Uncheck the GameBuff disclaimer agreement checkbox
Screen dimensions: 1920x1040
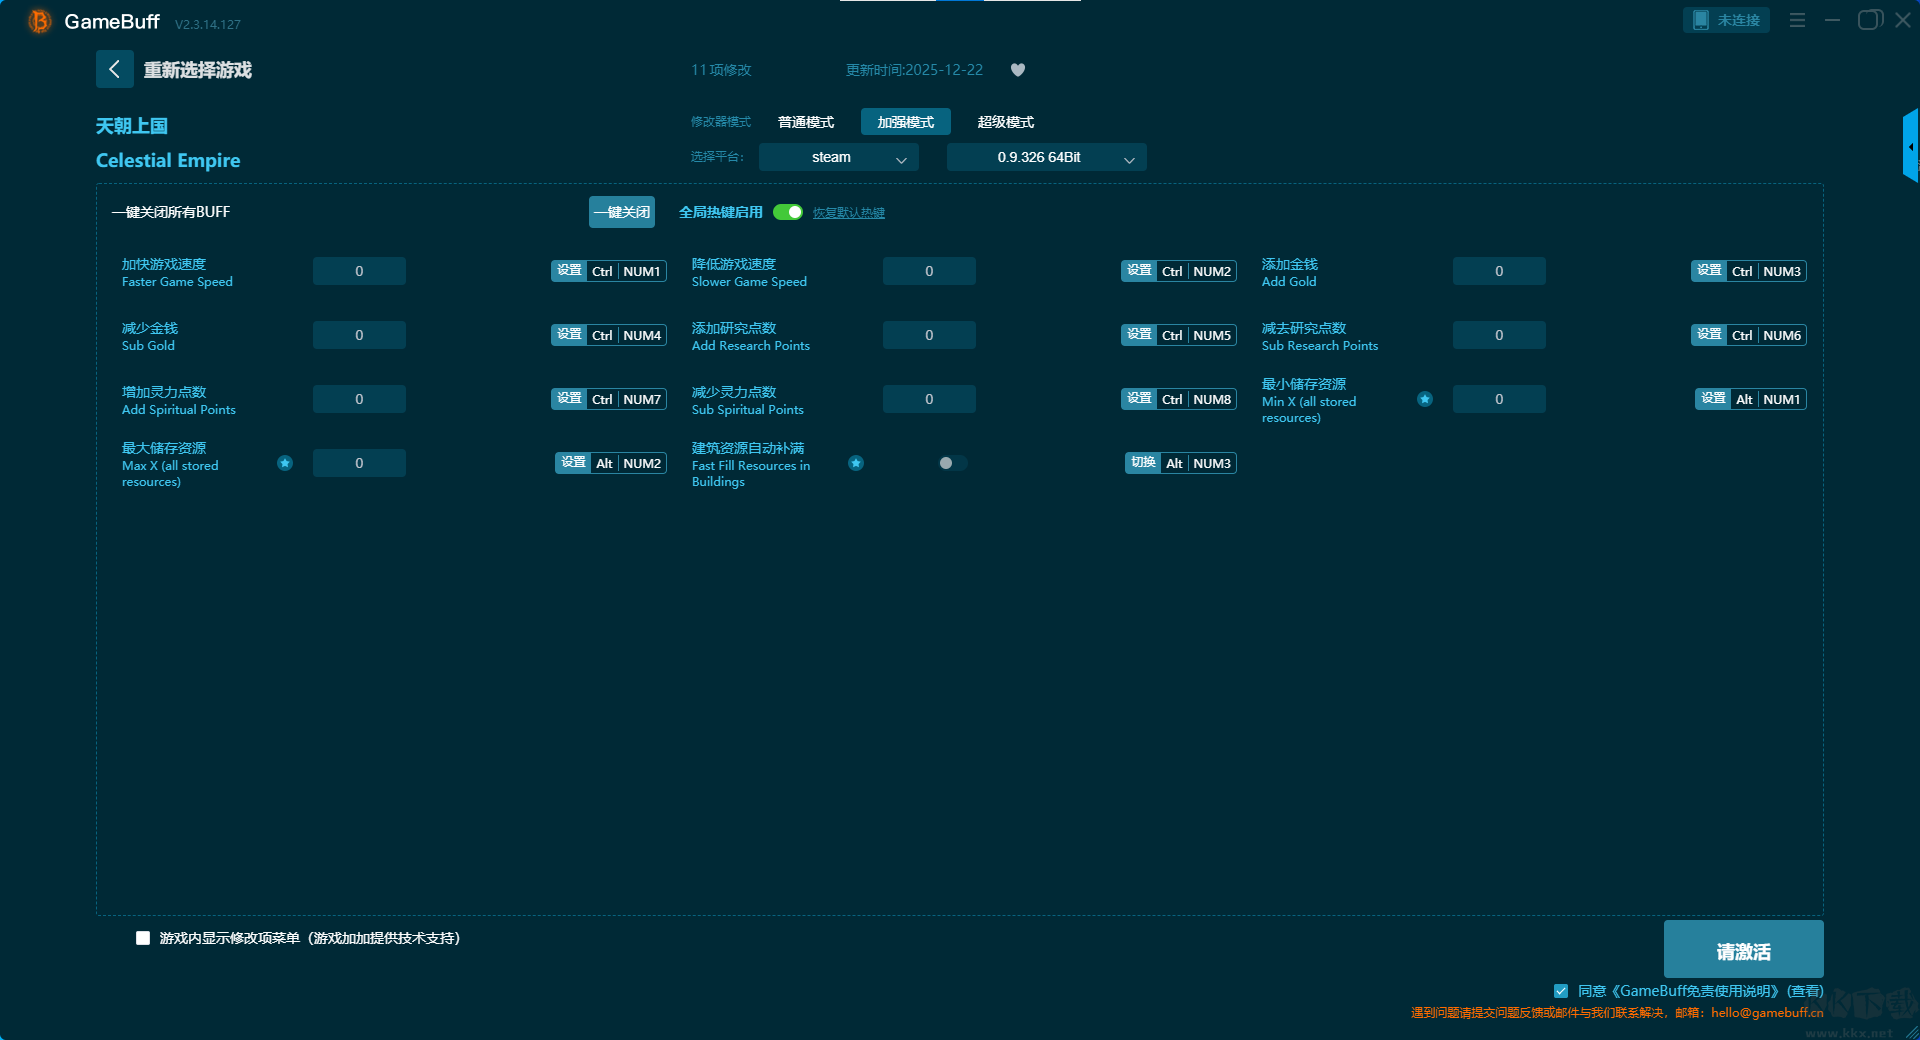click(1561, 991)
